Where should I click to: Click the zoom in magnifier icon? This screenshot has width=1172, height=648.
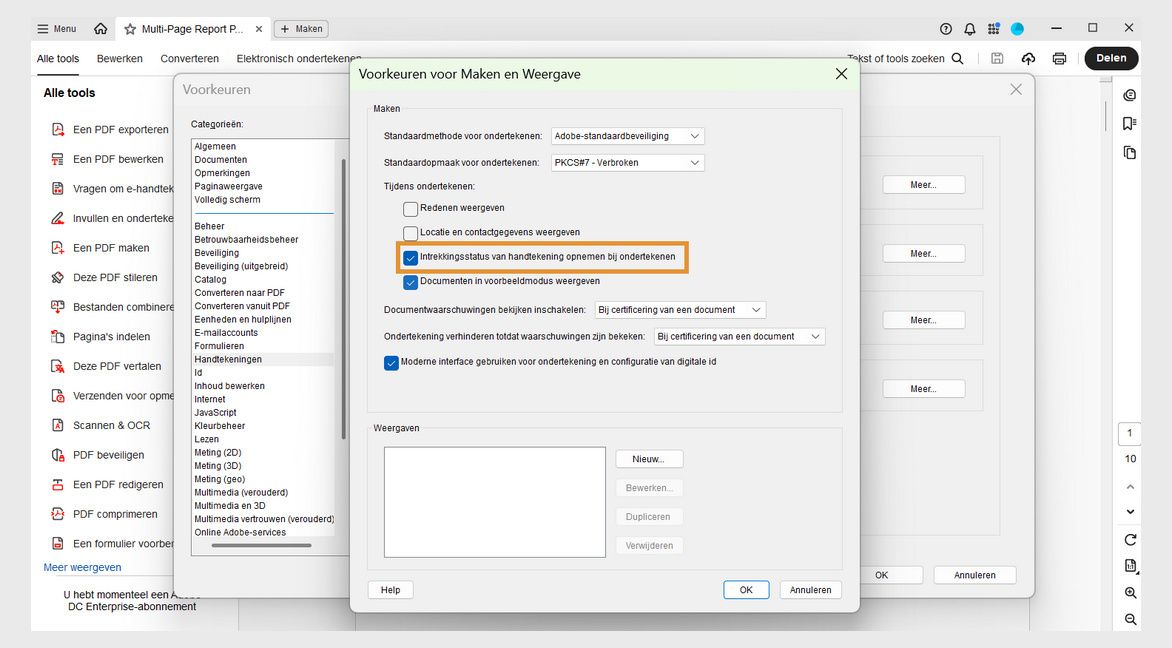pyautogui.click(x=1130, y=593)
